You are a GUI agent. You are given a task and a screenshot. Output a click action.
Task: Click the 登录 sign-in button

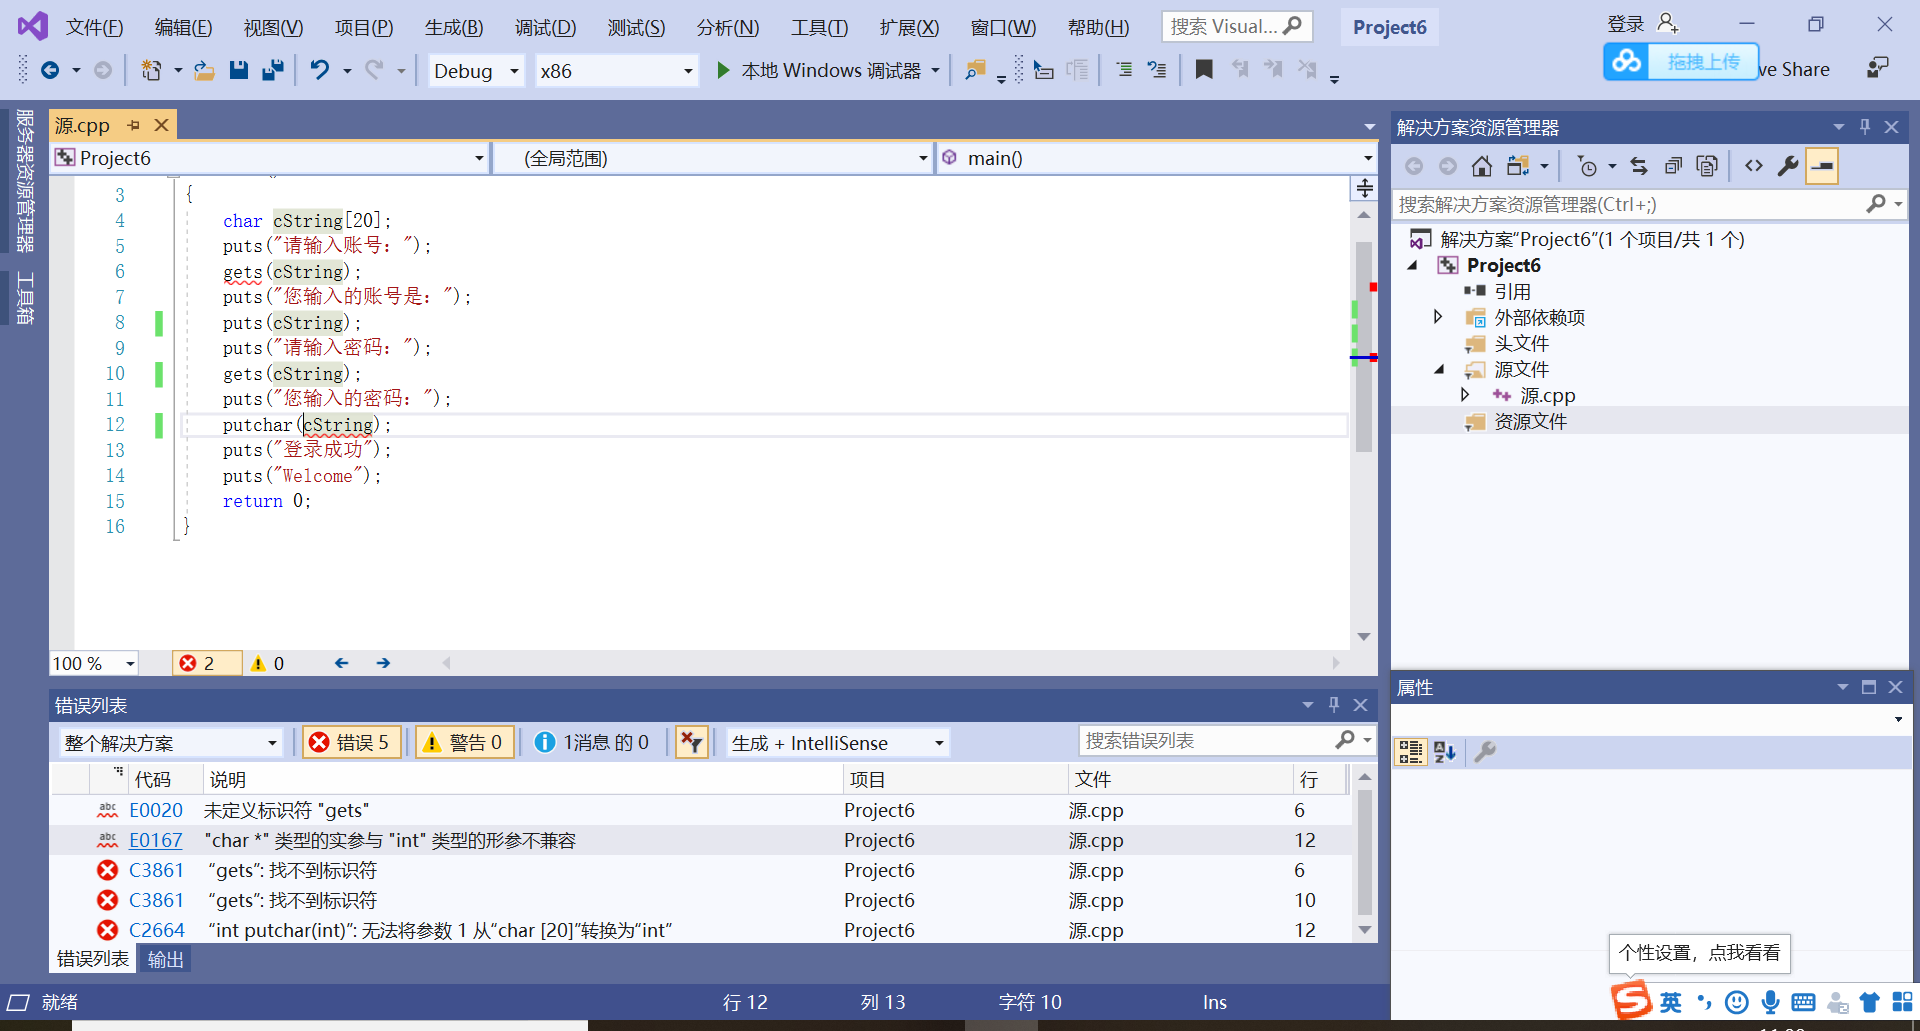(1643, 24)
